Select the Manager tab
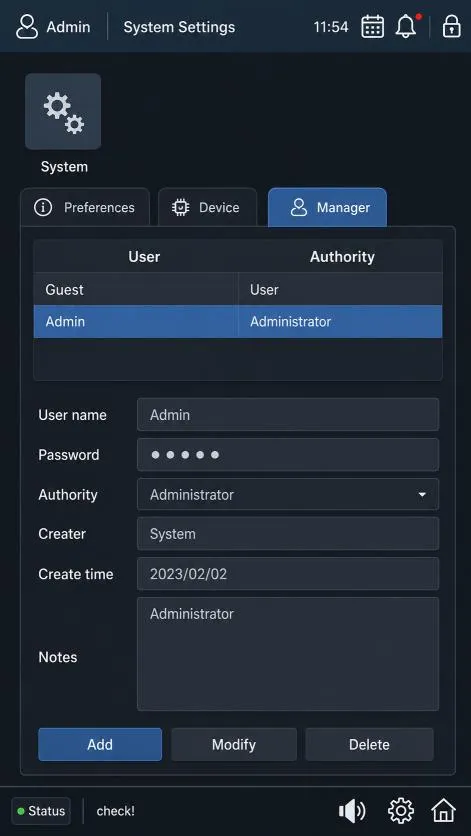The width and height of the screenshot is (471, 836). pos(327,207)
